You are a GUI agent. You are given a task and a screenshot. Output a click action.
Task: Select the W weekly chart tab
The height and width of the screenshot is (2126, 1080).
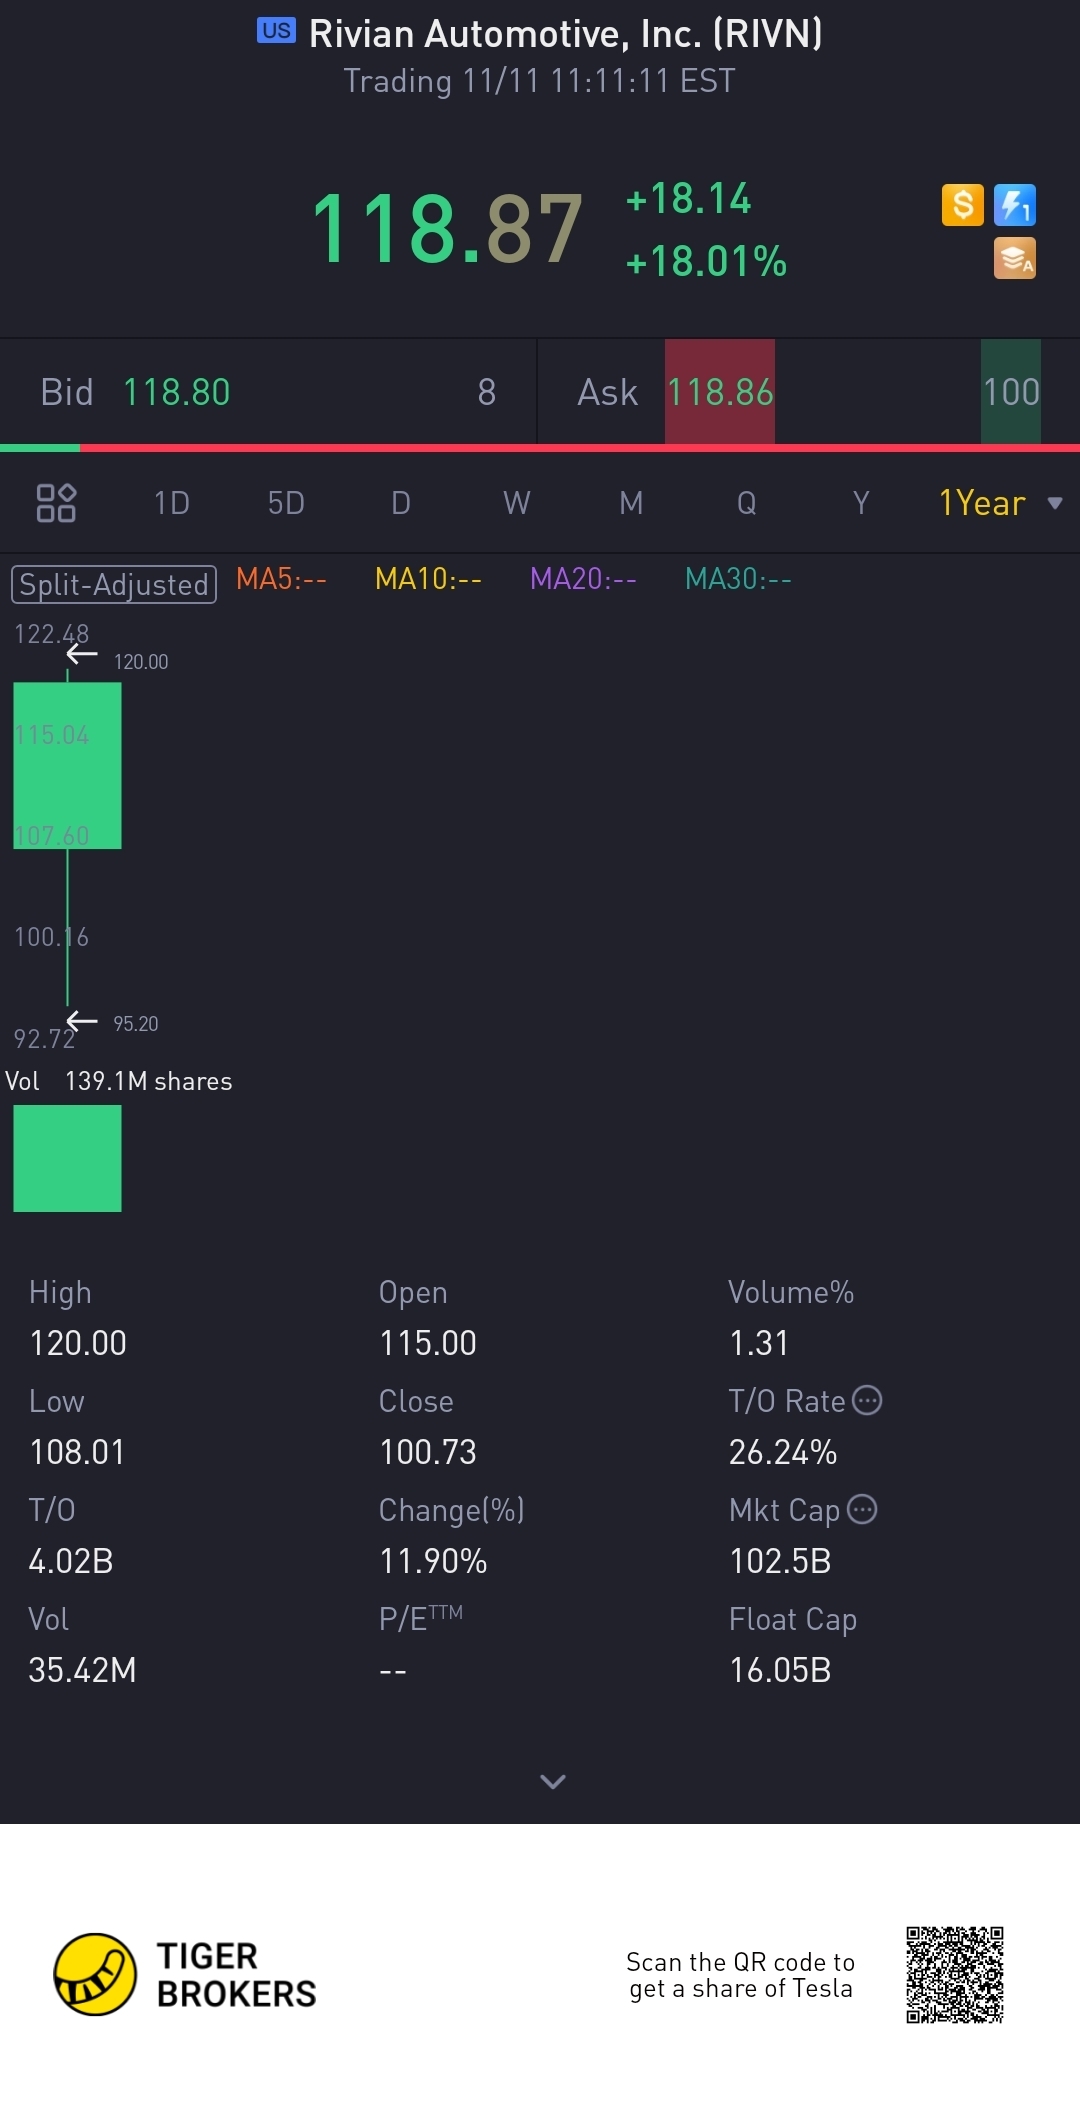click(516, 502)
